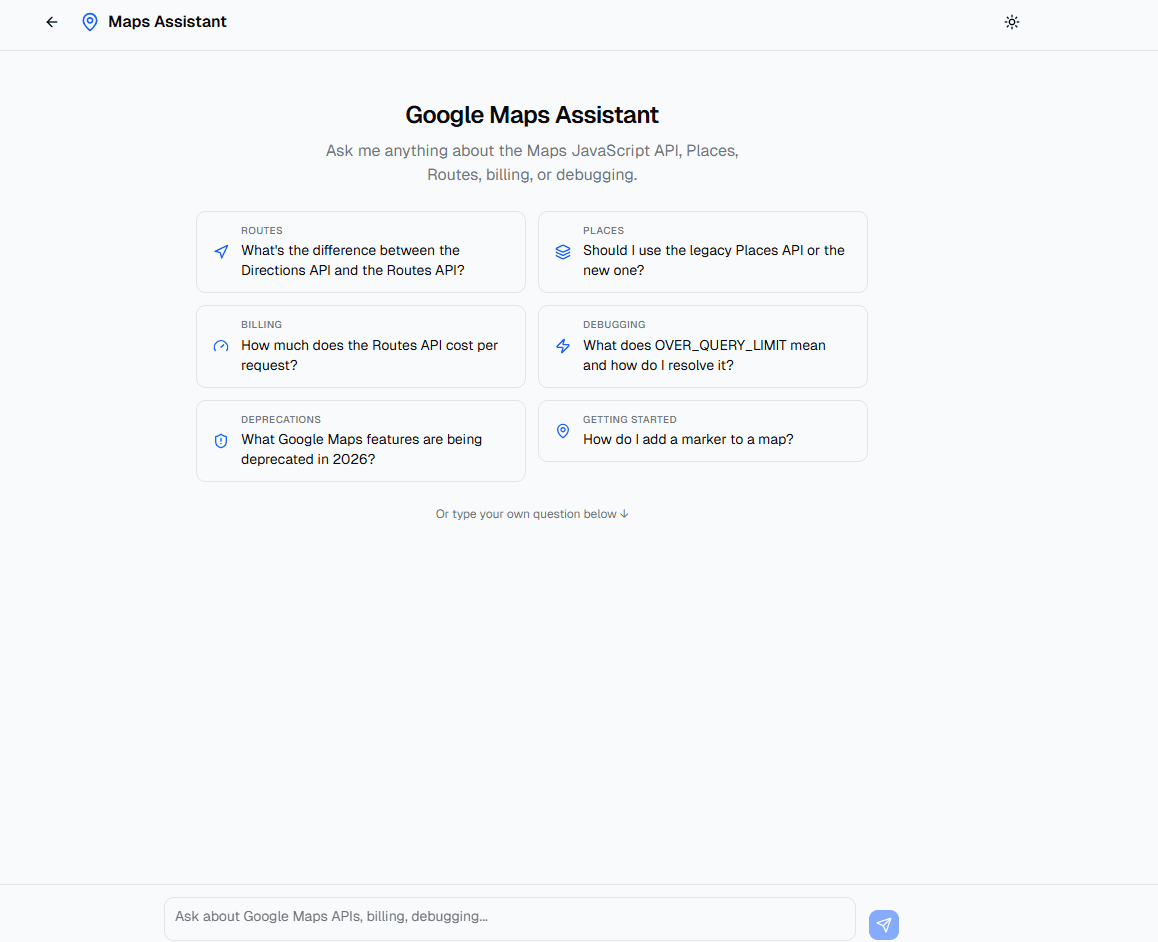This screenshot has height=942, width=1158.
Task: Select the 2026 deprecations suggestion
Action: click(360, 440)
